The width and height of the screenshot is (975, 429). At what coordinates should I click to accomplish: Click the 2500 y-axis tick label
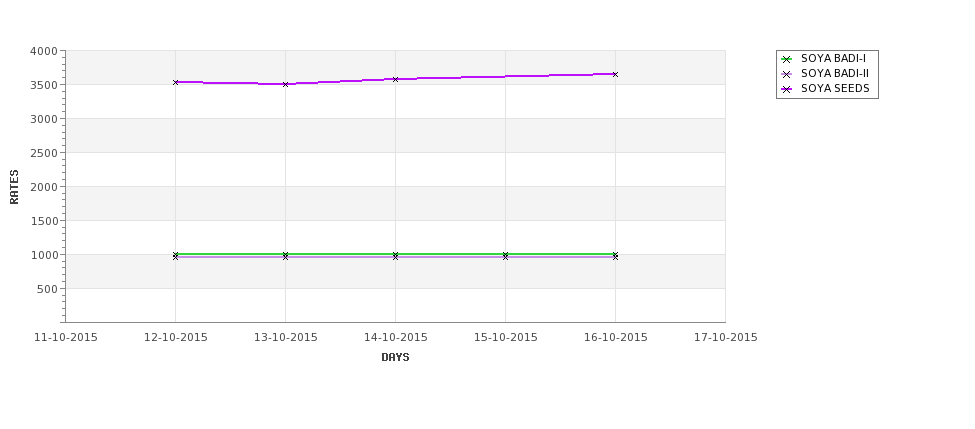44,153
